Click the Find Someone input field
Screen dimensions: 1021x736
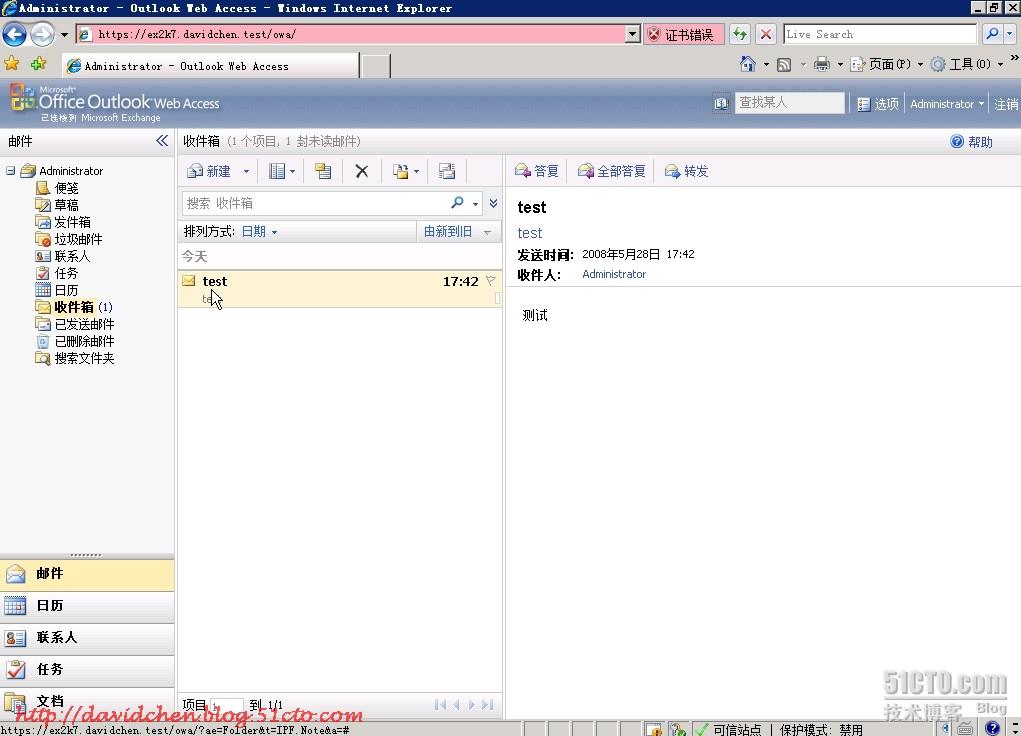(789, 103)
